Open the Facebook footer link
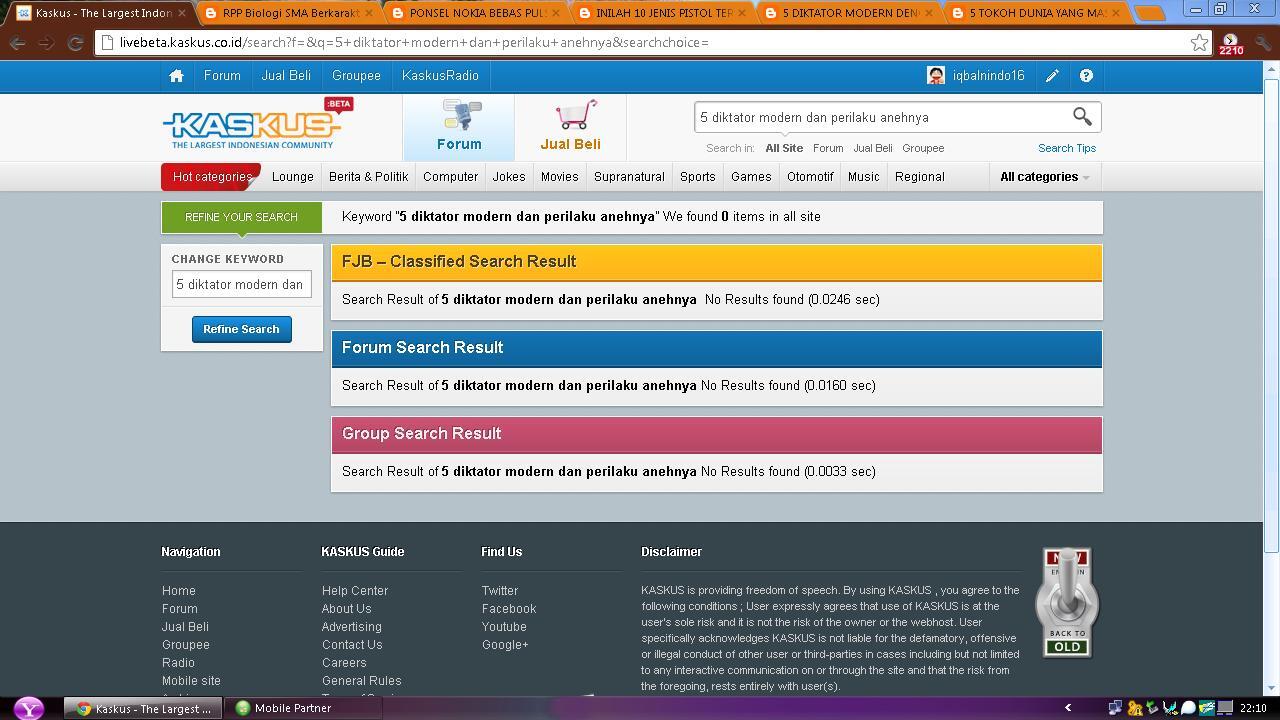This screenshot has height=720, width=1280. [x=509, y=609]
